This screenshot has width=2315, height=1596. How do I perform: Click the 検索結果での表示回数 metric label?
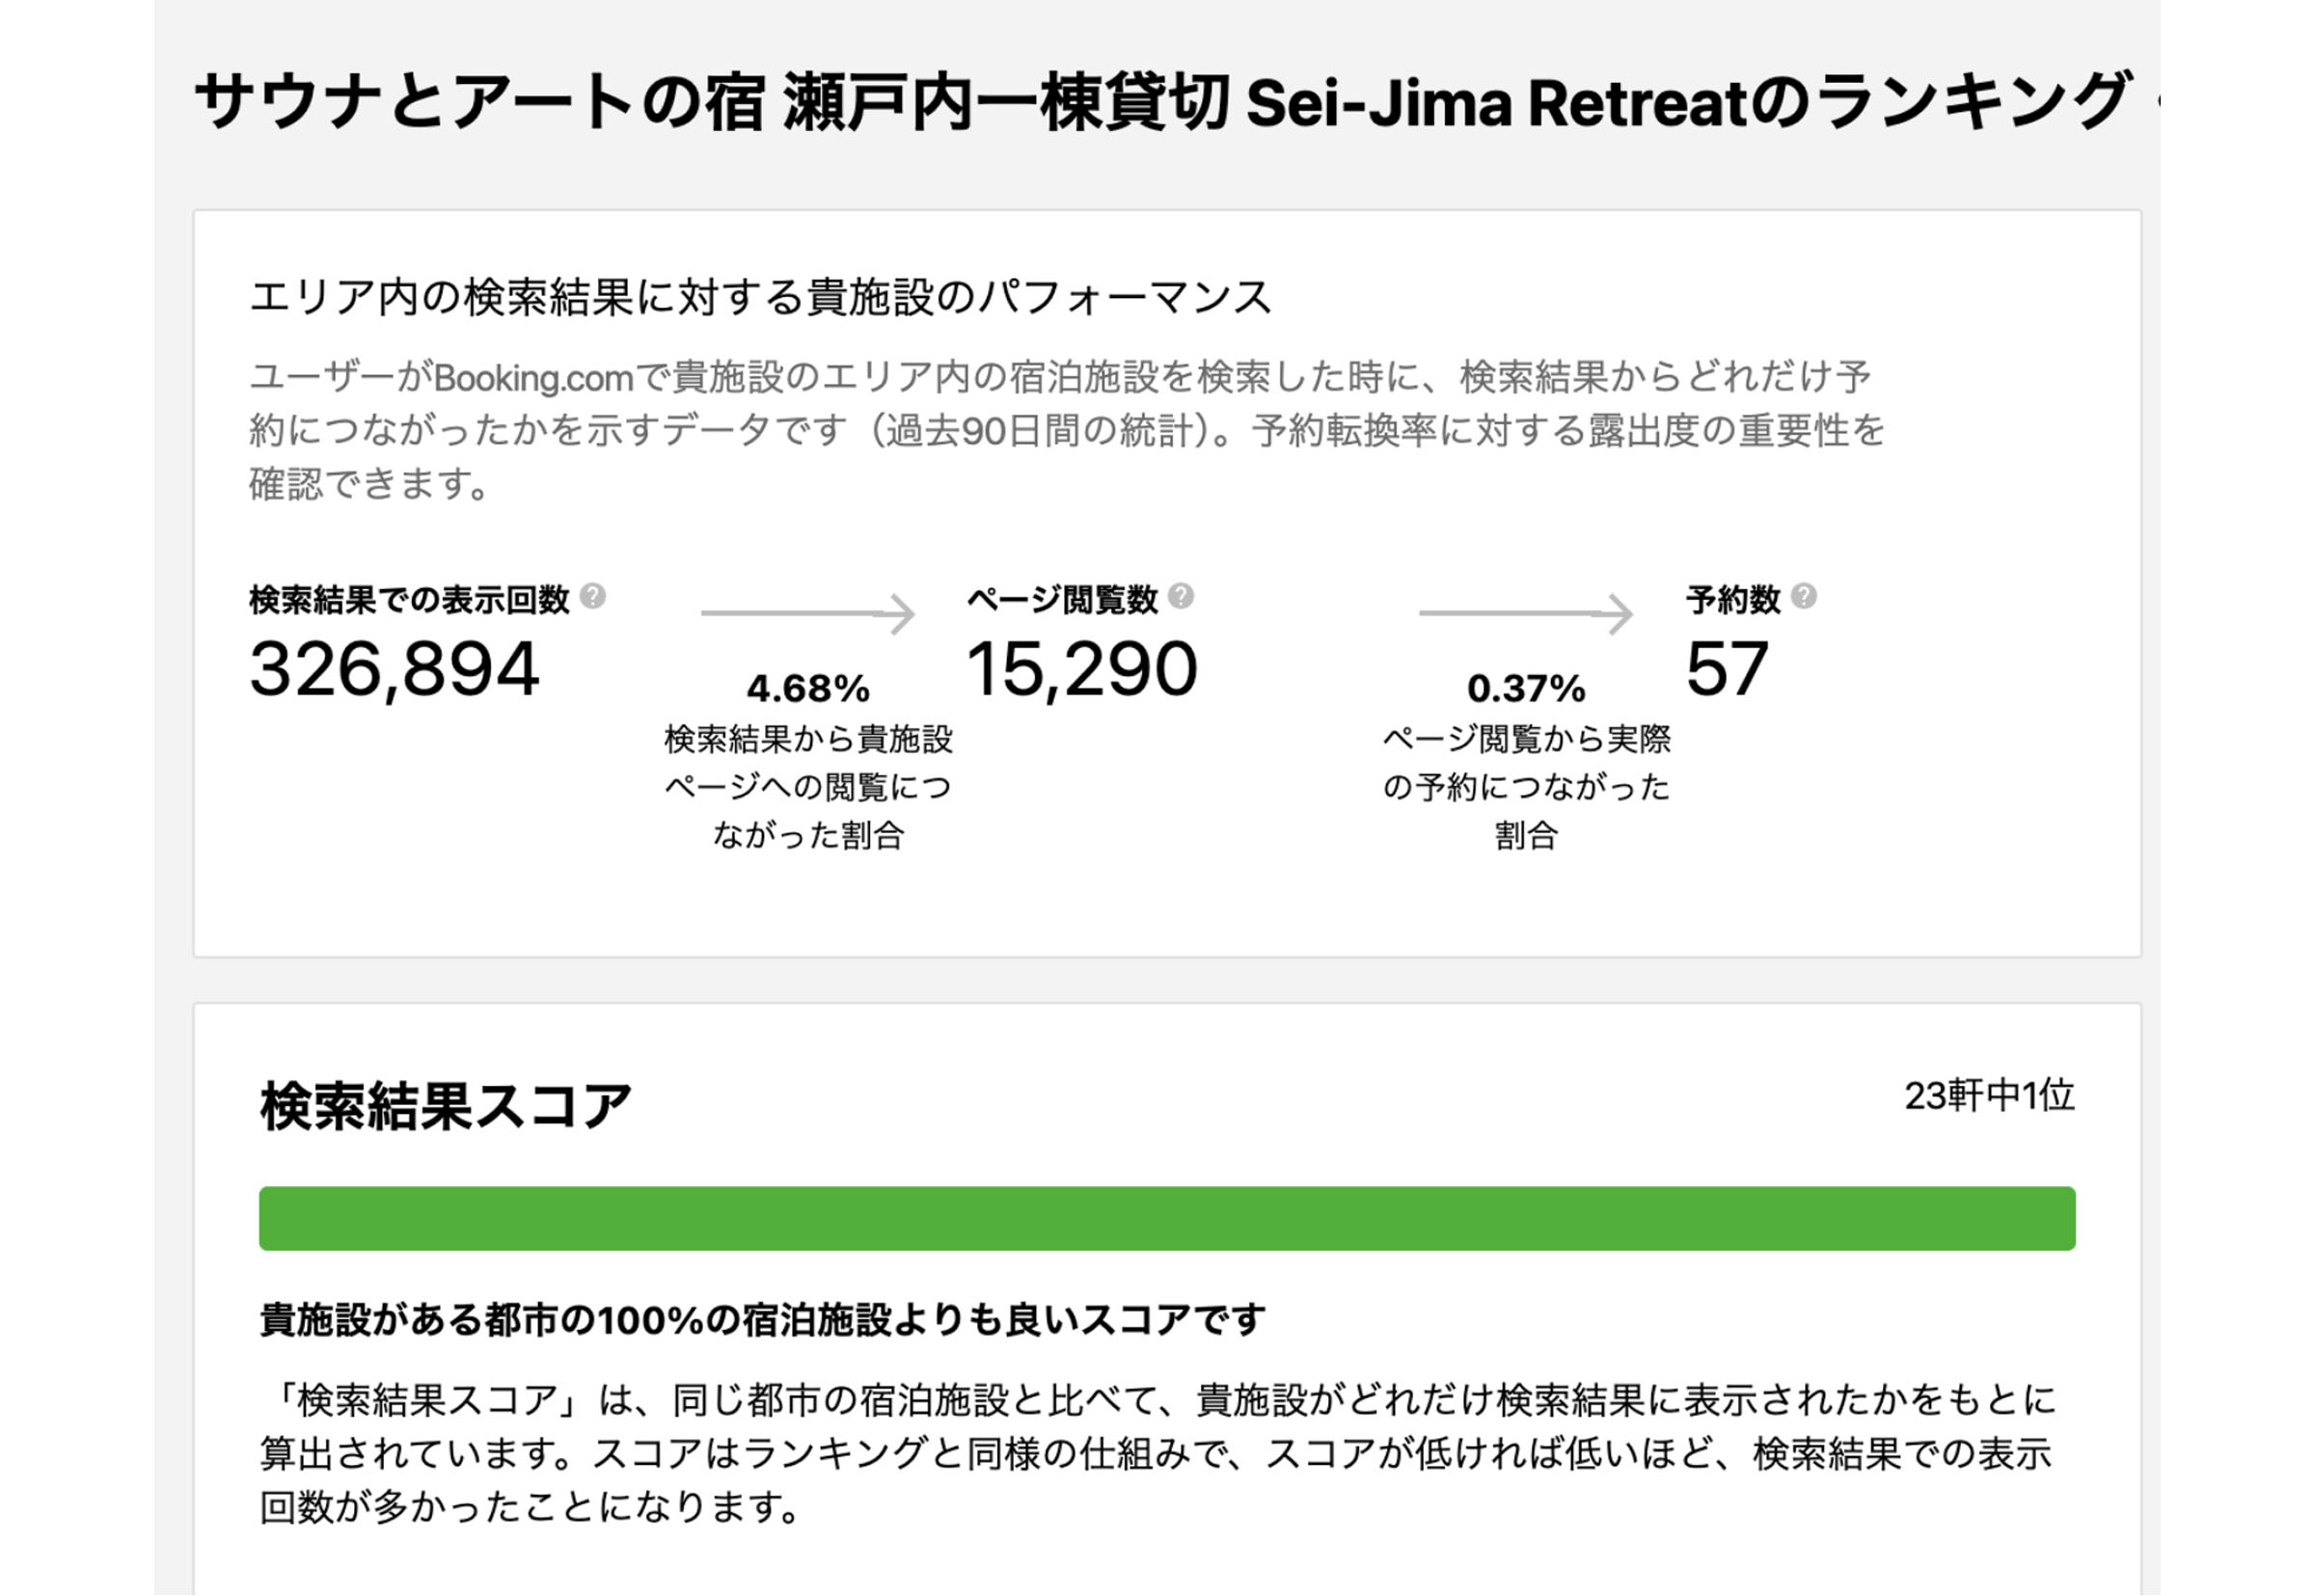click(x=409, y=600)
